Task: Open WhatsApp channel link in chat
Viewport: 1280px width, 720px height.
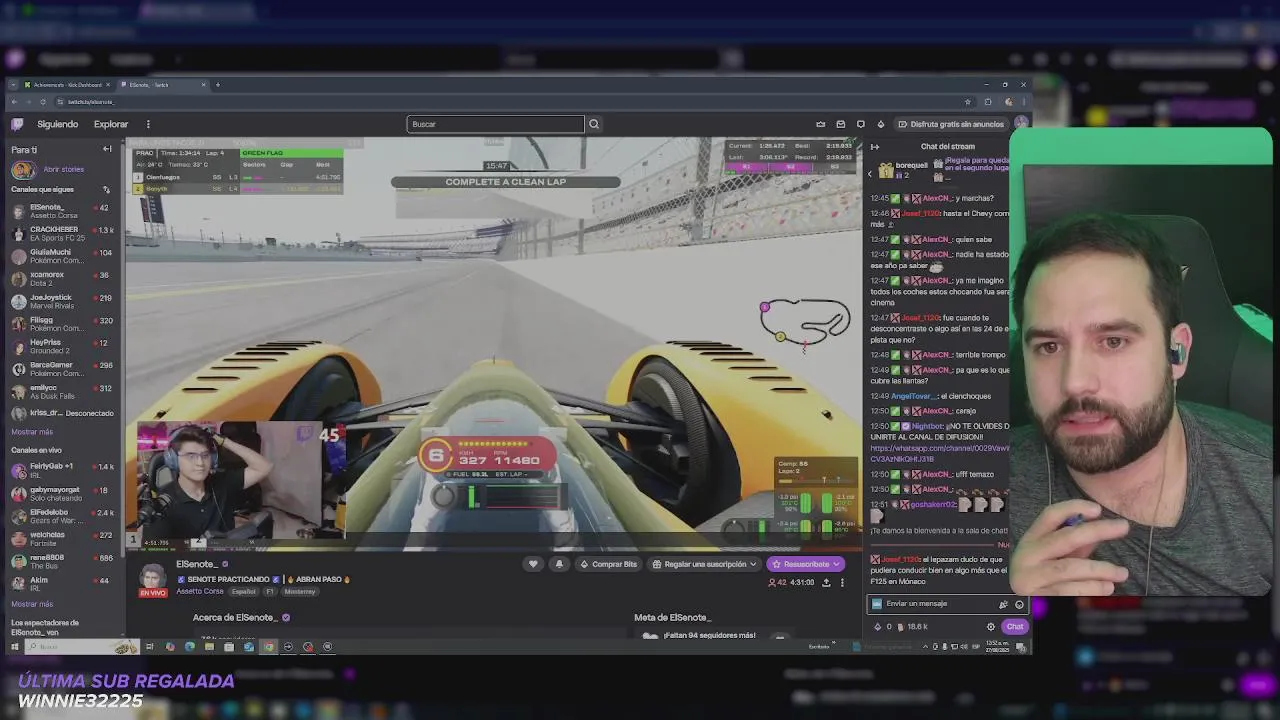Action: click(x=940, y=453)
